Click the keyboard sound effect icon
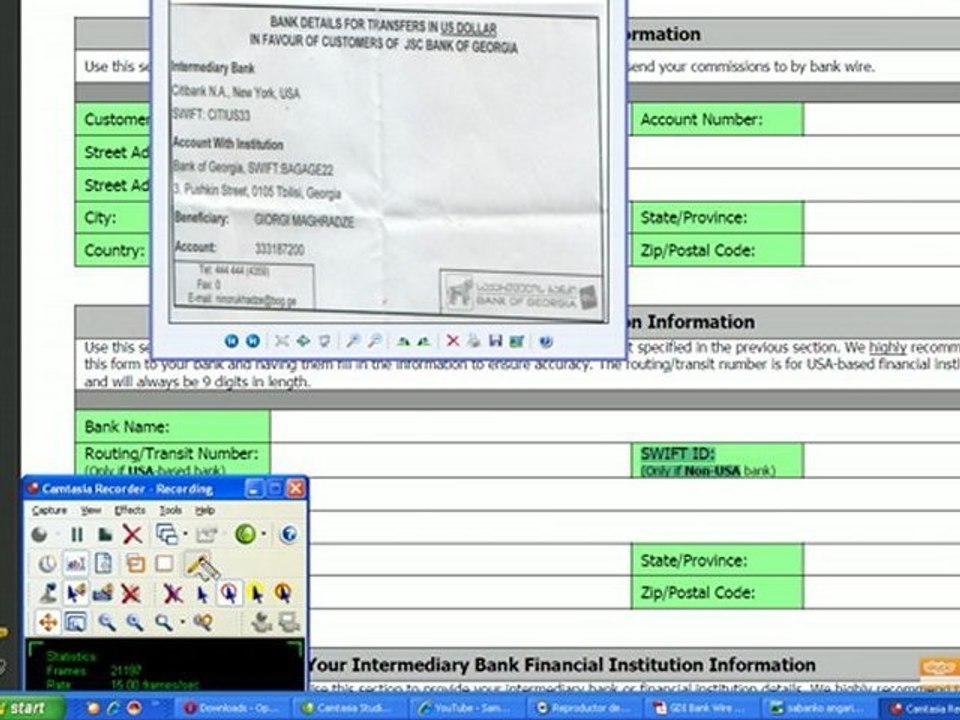 click(103, 593)
